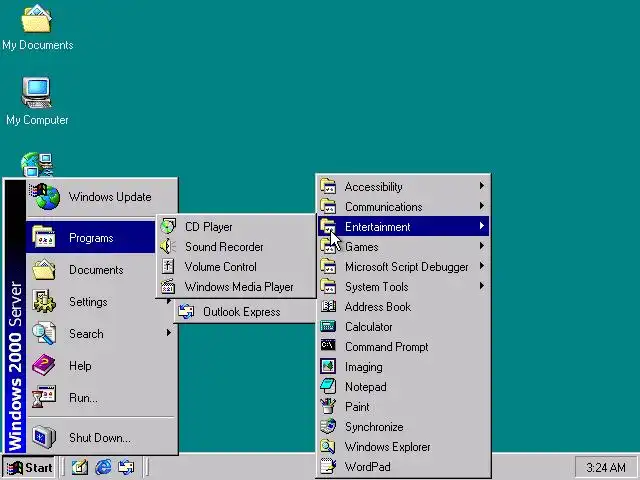Expand the Entertainment submenu arrow
This screenshot has height=480, width=640.
pos(482,226)
